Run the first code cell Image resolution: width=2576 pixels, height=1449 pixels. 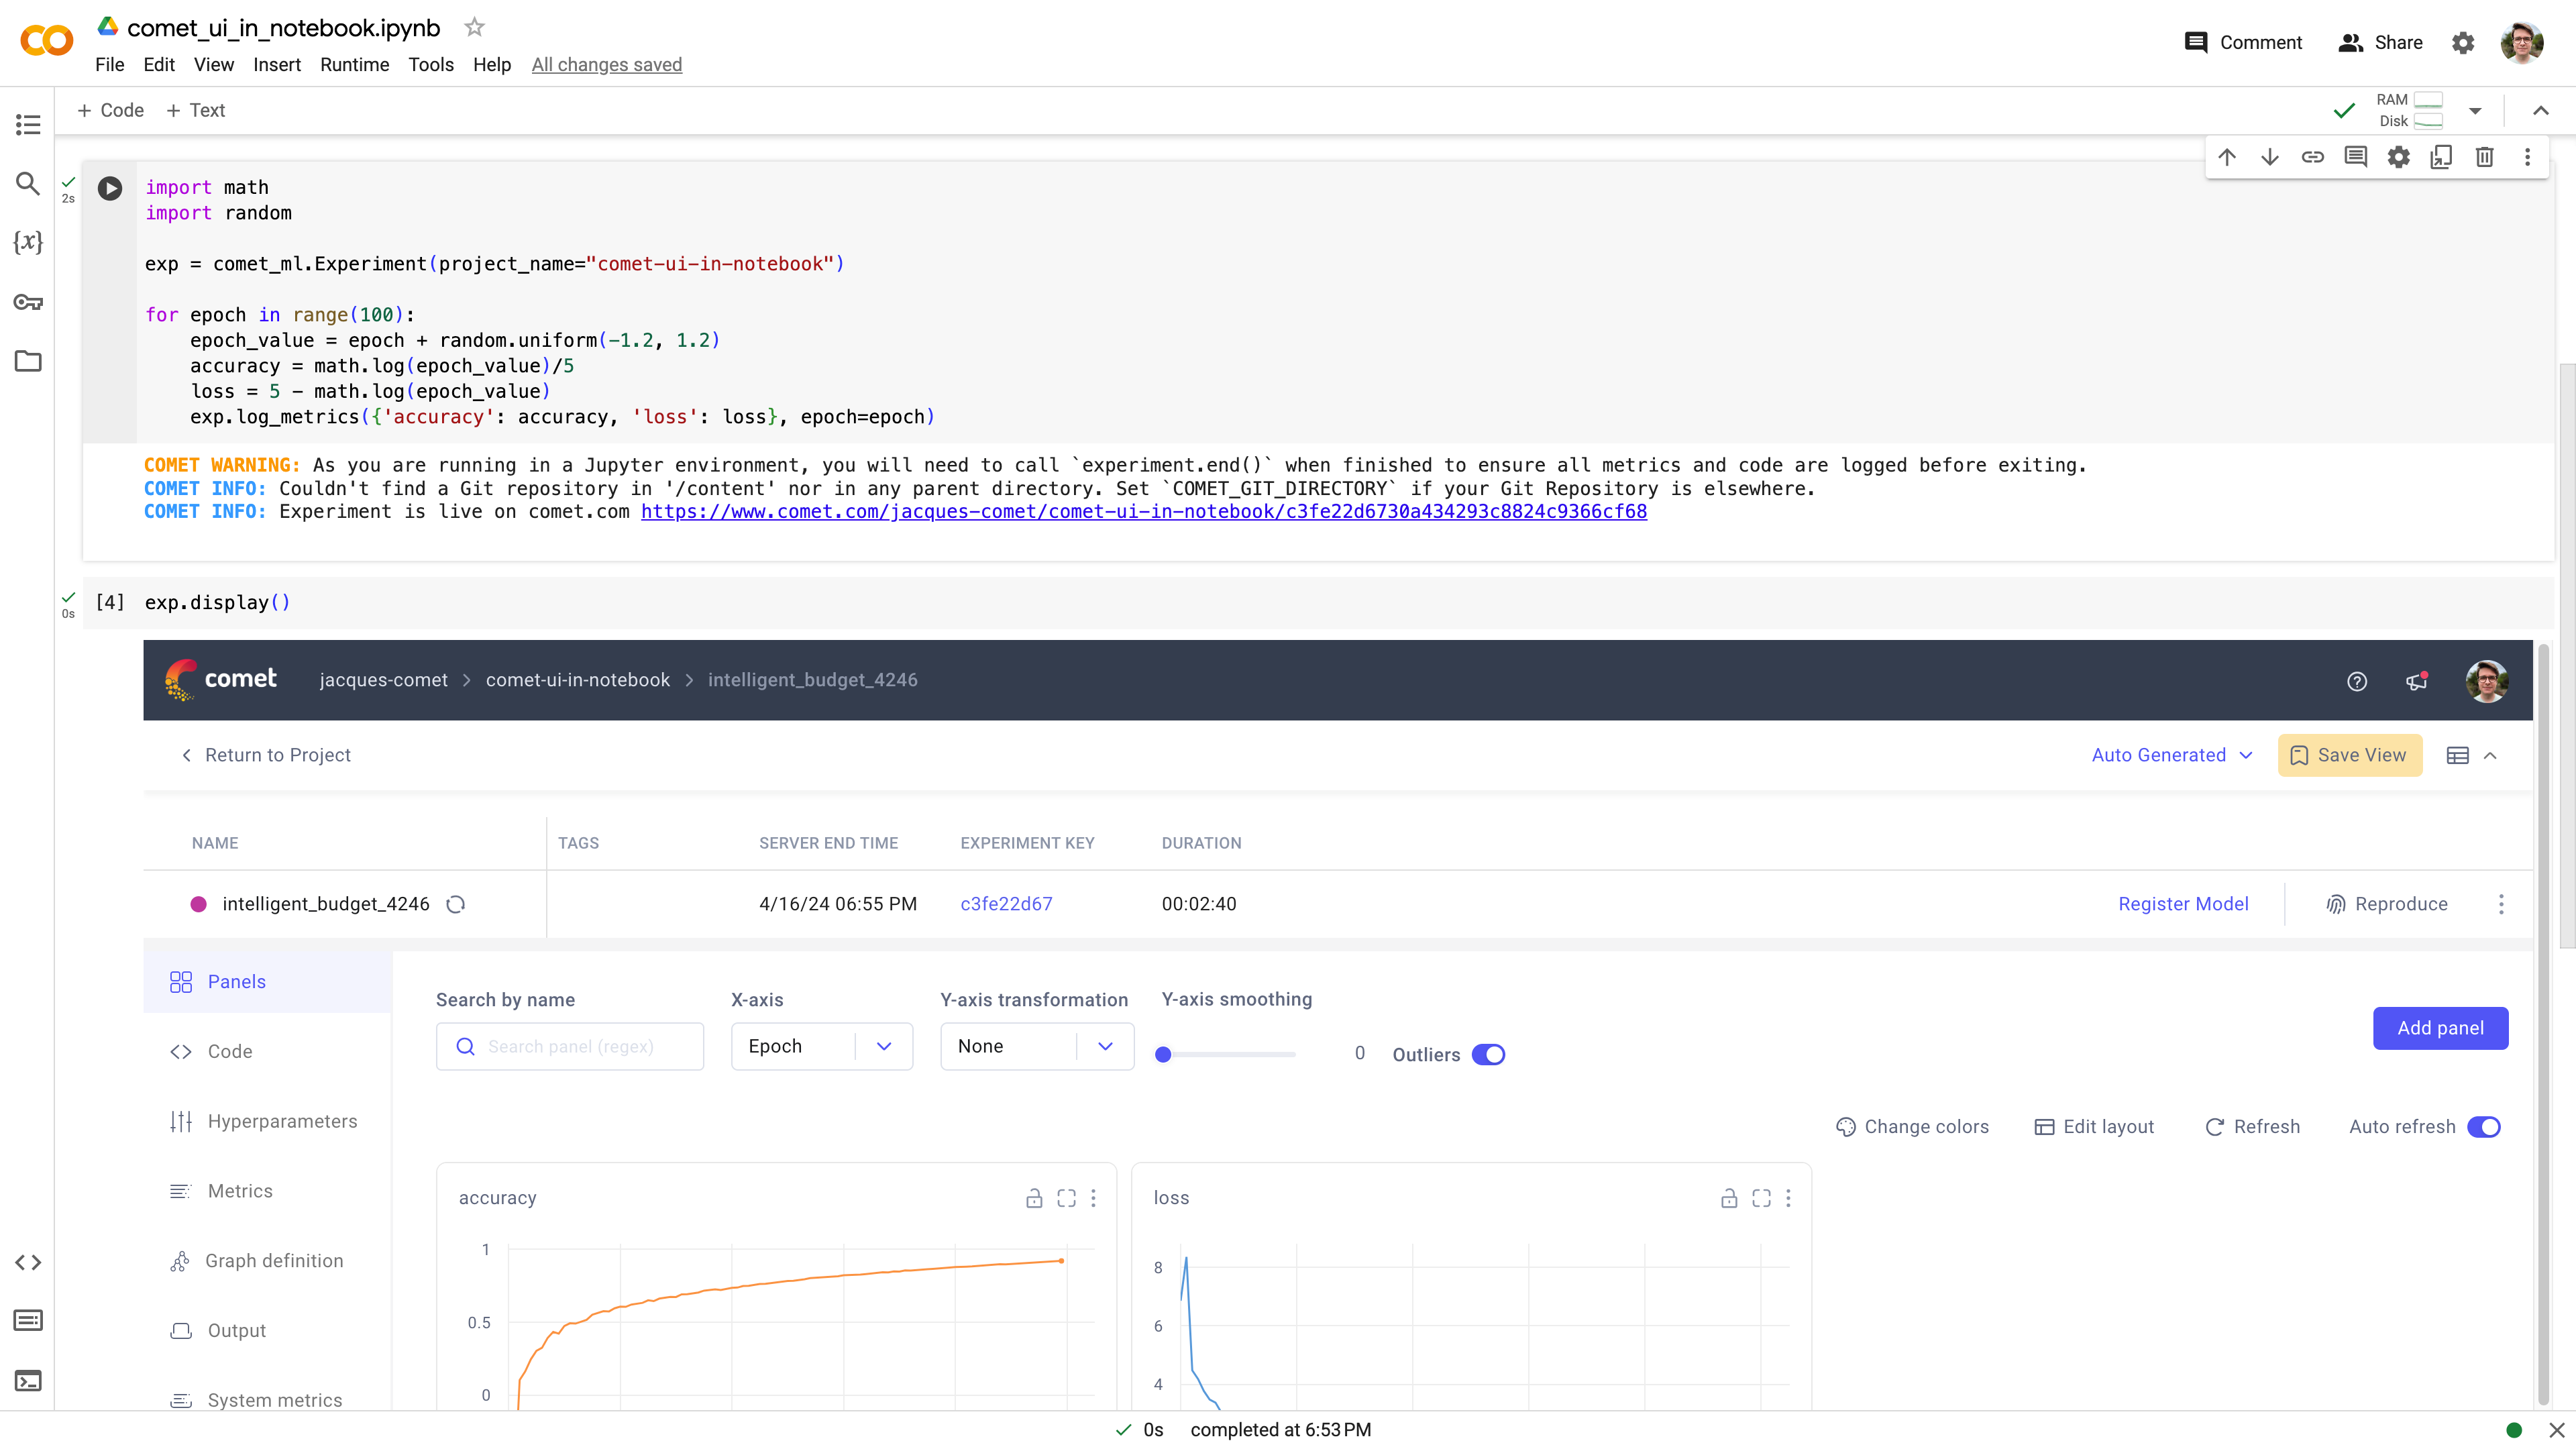pos(109,188)
